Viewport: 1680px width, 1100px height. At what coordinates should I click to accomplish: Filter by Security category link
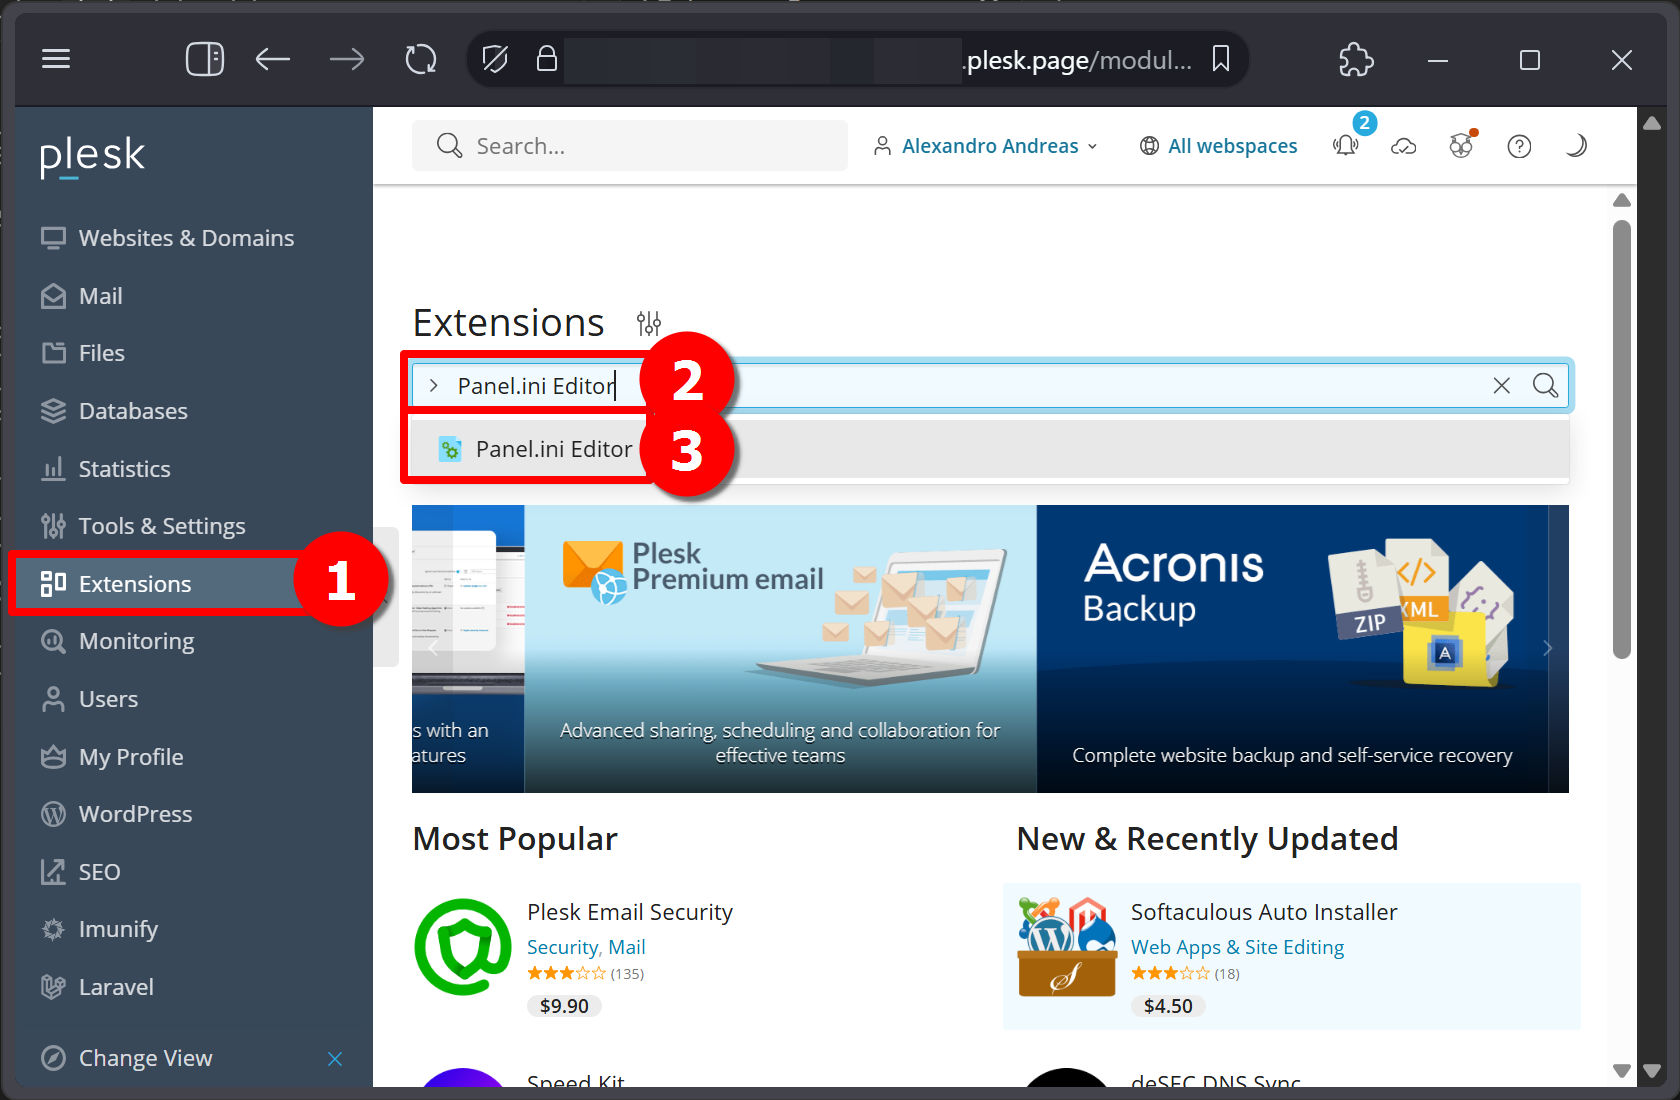[x=562, y=947]
